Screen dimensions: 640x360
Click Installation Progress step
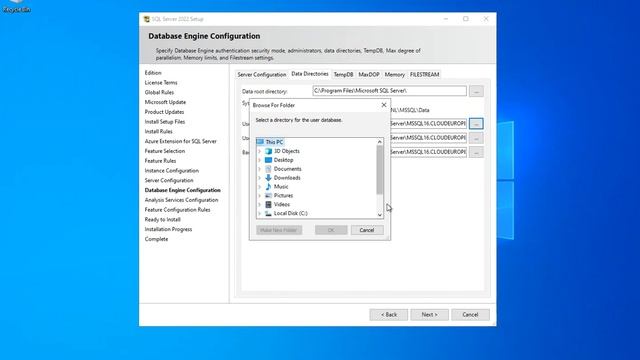click(x=168, y=229)
